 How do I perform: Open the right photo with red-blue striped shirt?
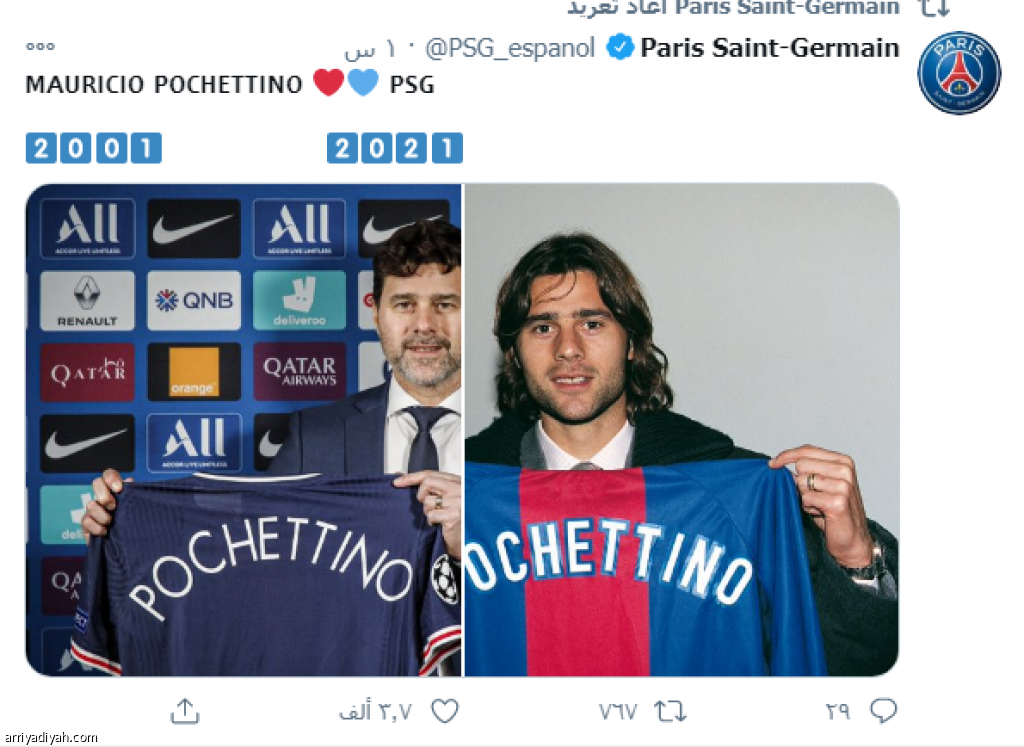click(x=682, y=430)
